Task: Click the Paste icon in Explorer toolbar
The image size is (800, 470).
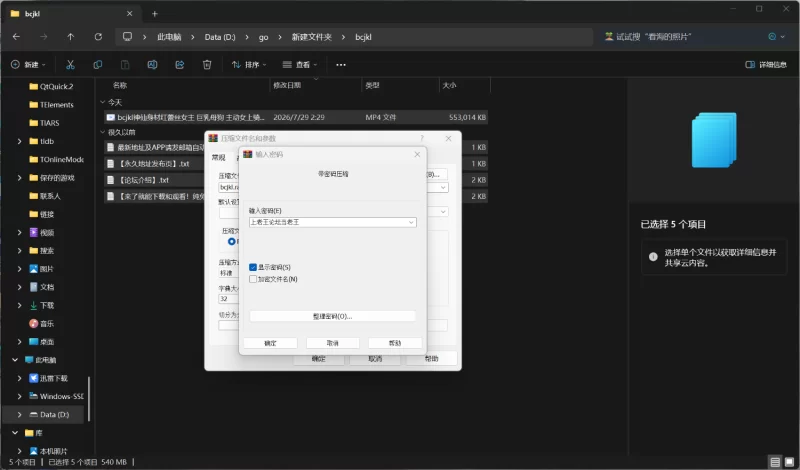Action: point(125,65)
